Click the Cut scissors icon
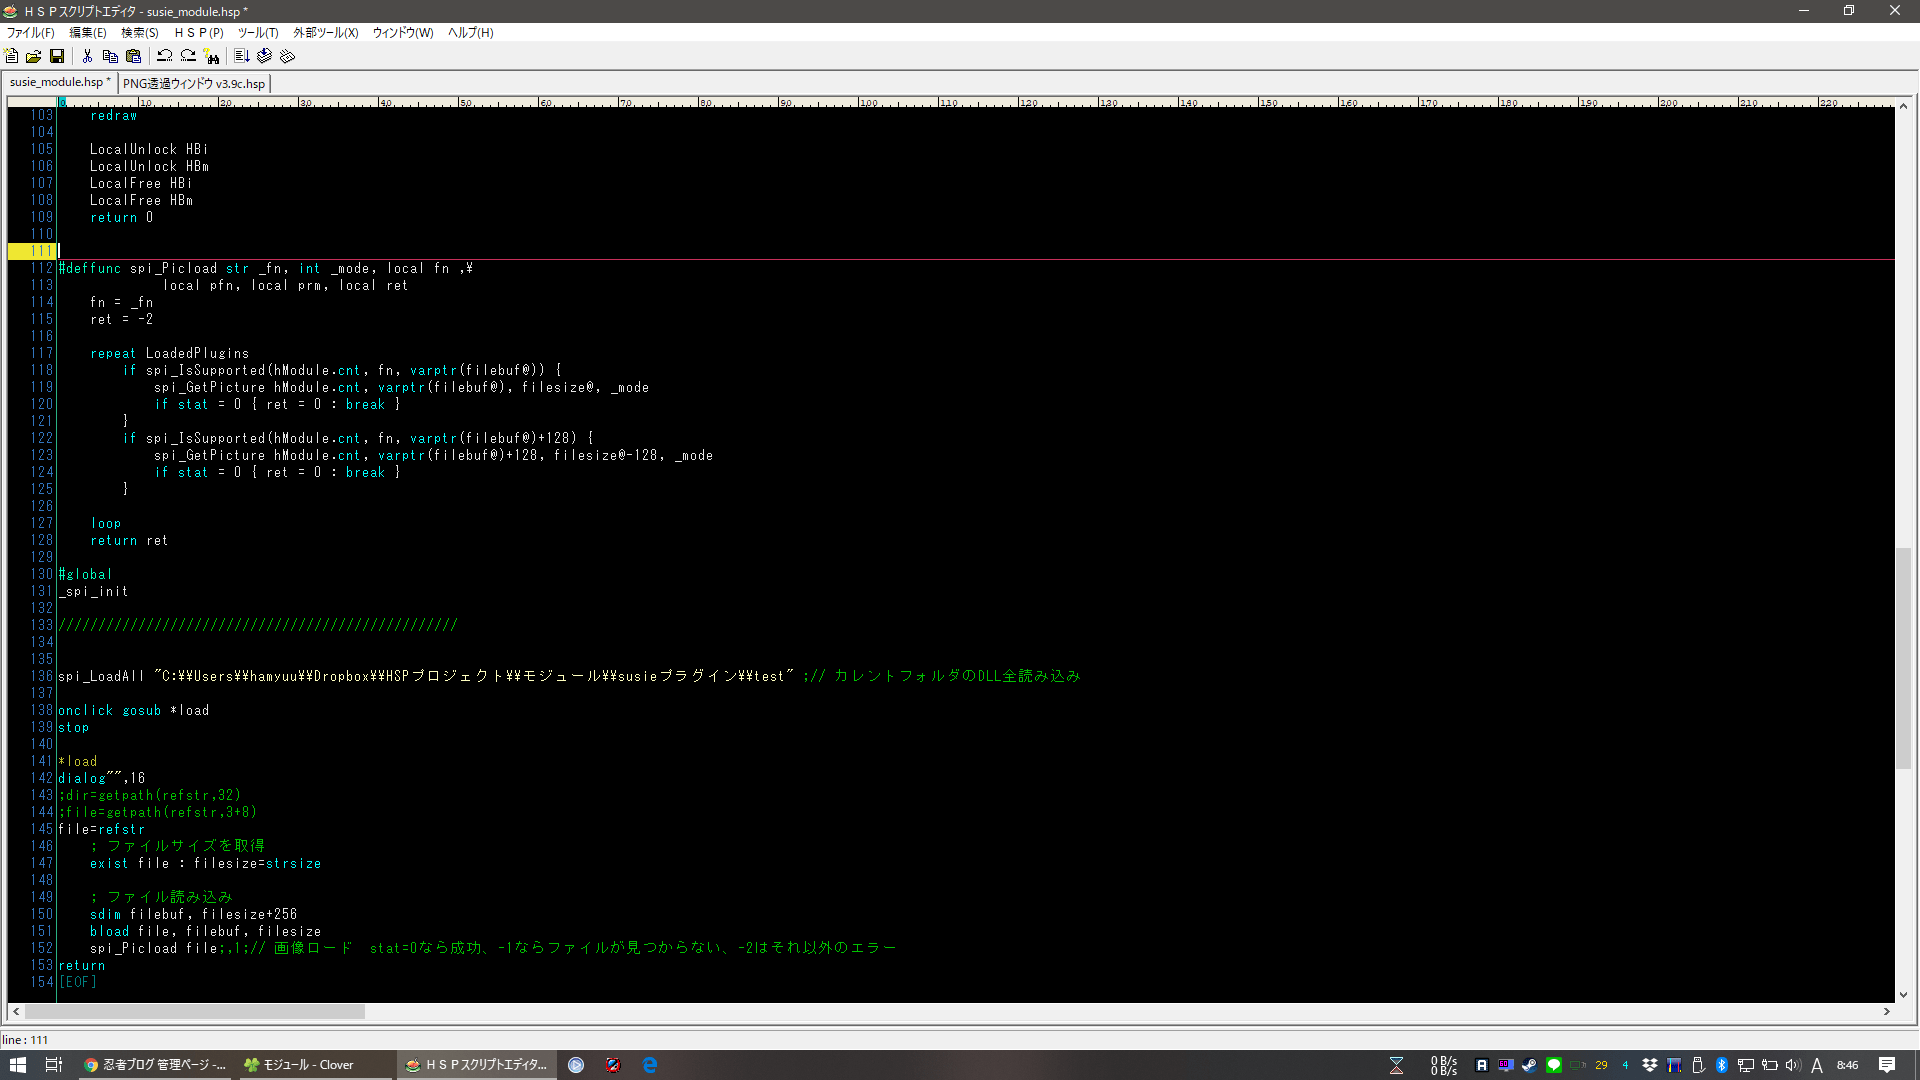Viewport: 1920px width, 1080px height. [x=87, y=56]
